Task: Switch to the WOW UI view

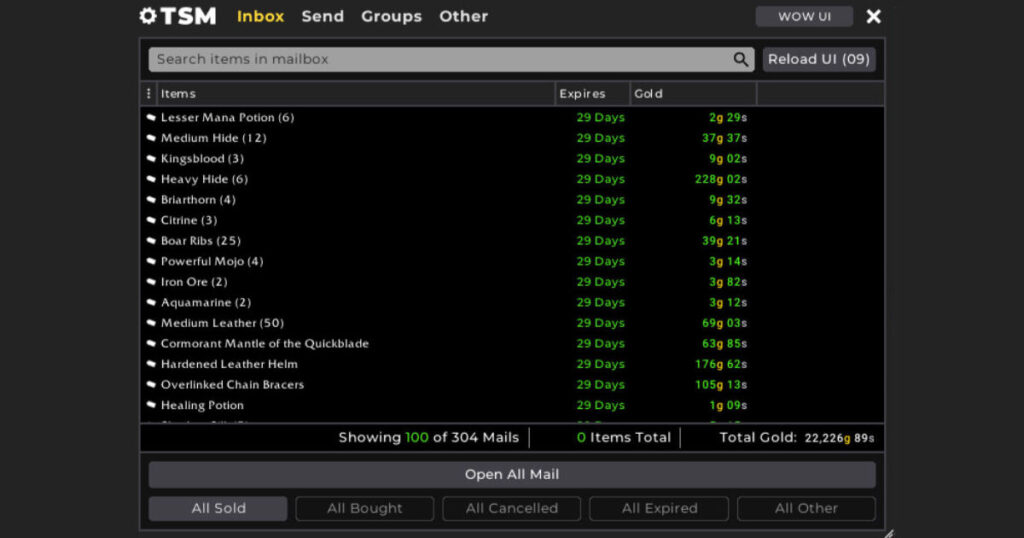Action: (804, 16)
